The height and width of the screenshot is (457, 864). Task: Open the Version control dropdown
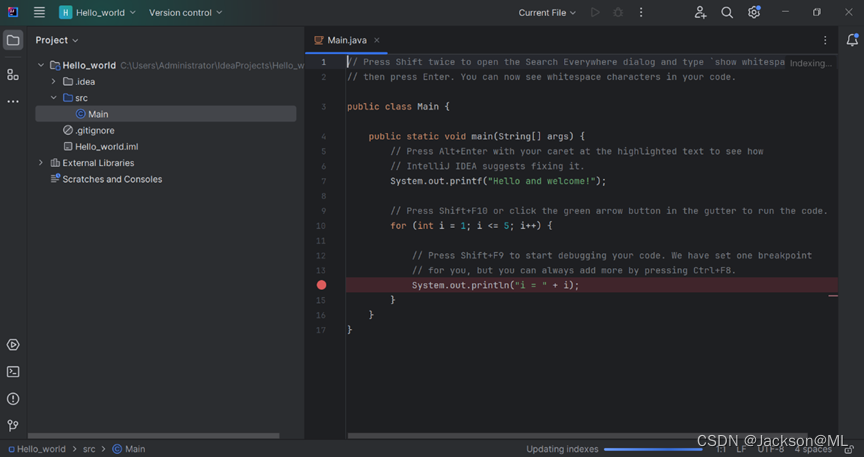pos(185,13)
